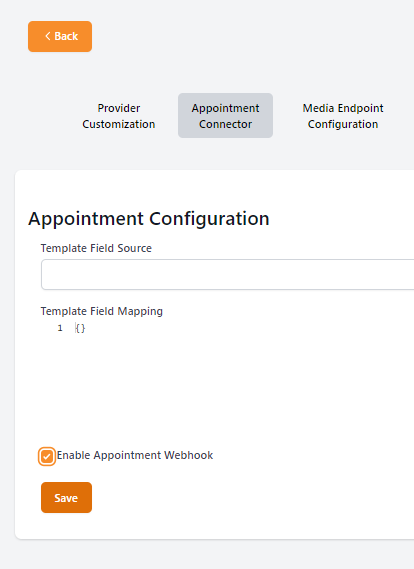Click the Enable Appointment Webhook label text
Image resolution: width=414 pixels, height=569 pixels.
(135, 455)
